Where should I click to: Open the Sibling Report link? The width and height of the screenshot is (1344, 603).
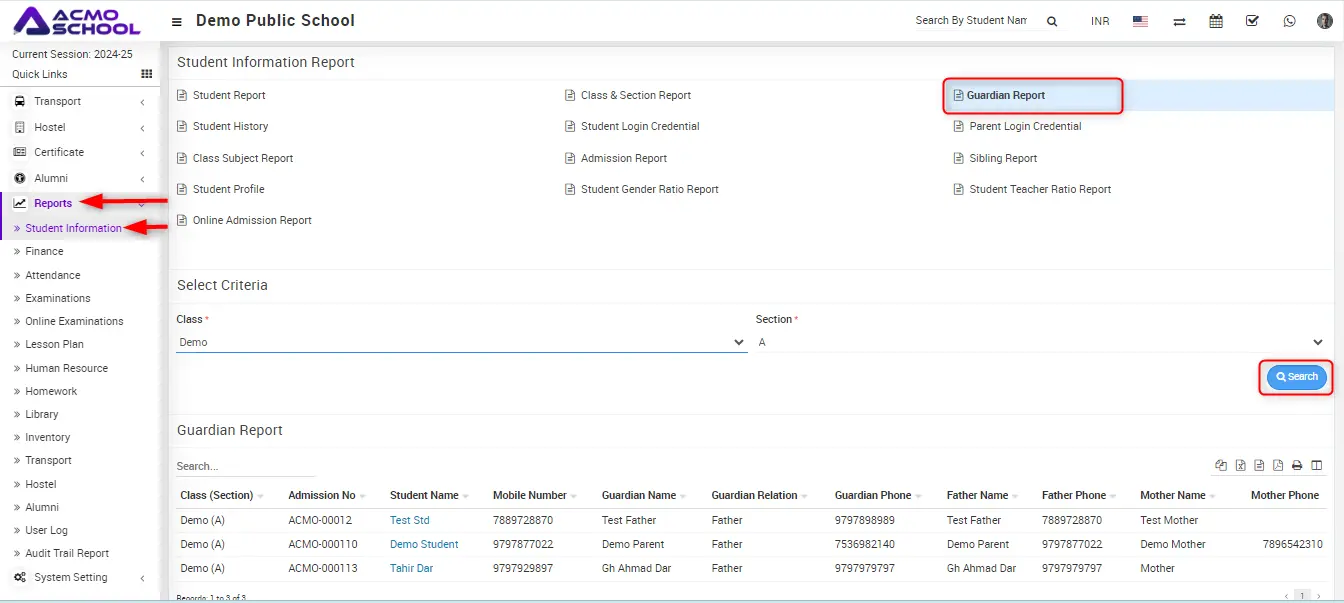[x=1003, y=158]
